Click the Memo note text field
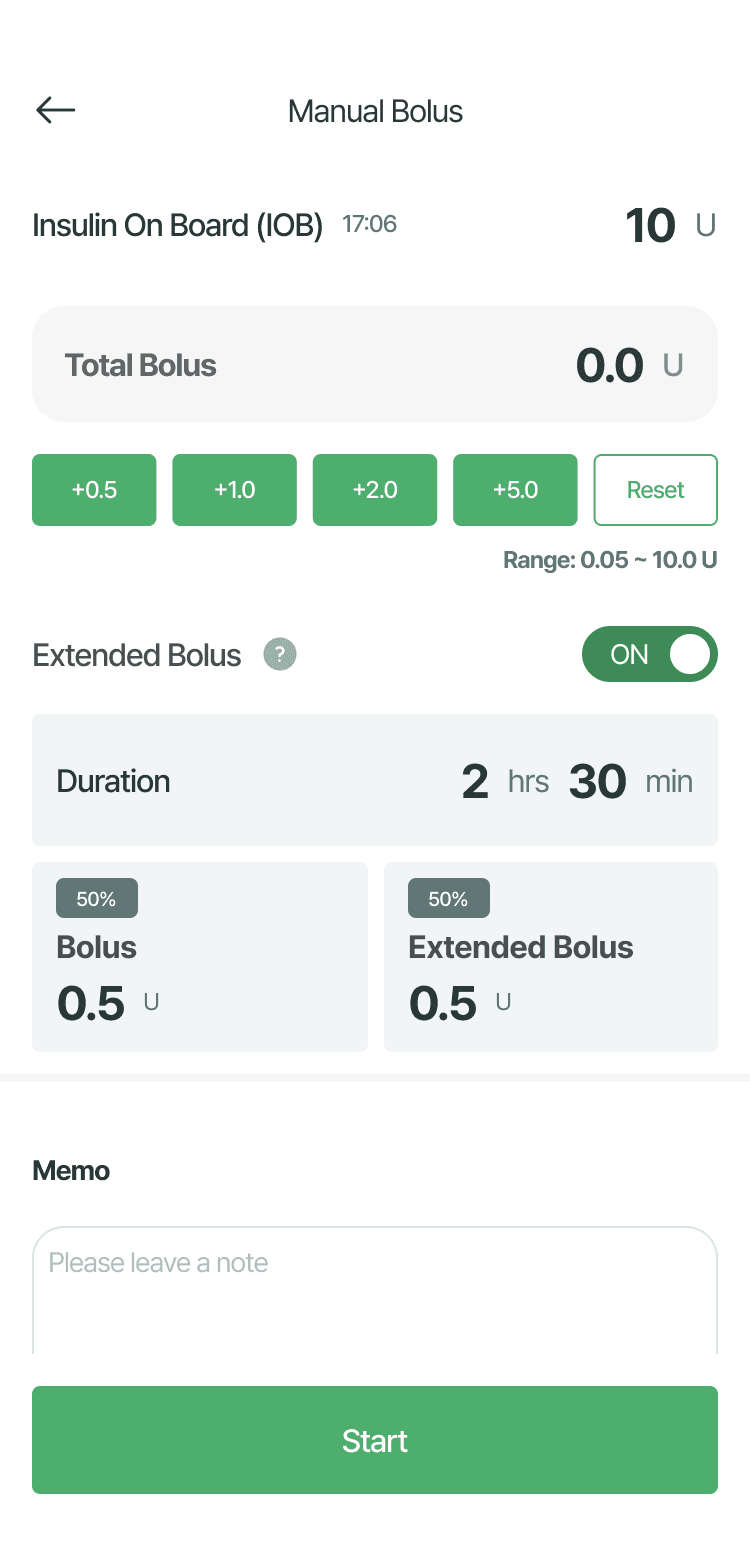 pos(375,1290)
